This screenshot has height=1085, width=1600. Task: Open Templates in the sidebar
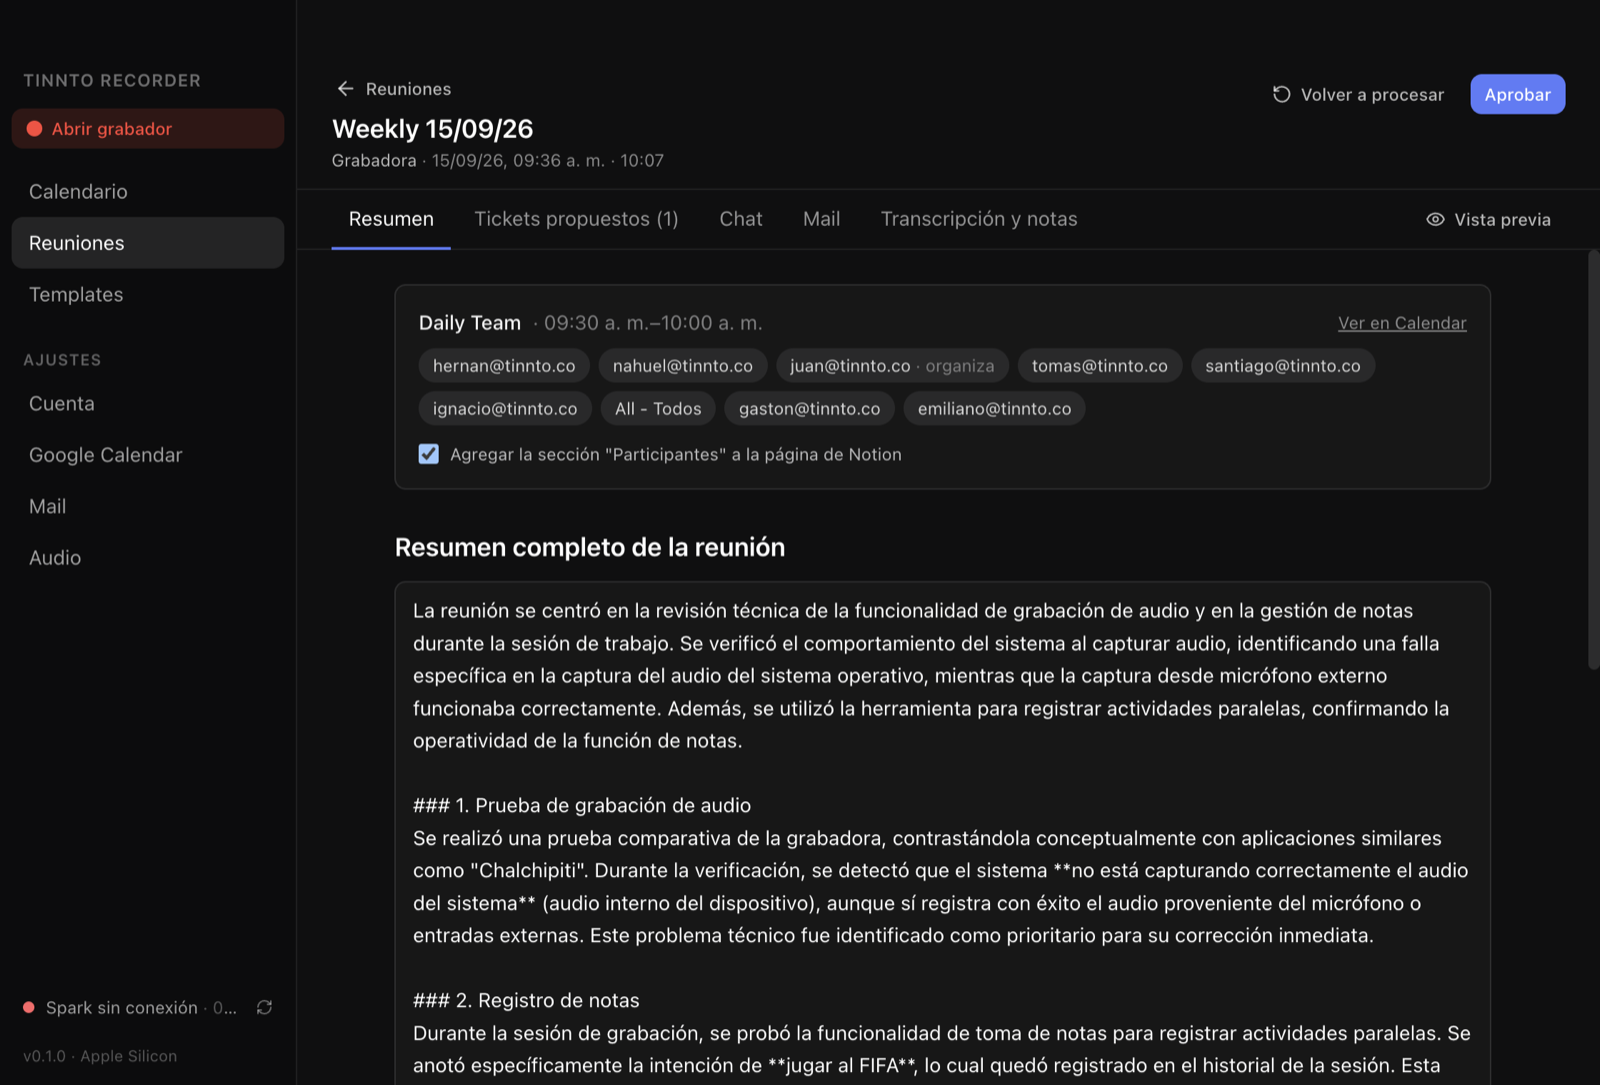click(148, 294)
